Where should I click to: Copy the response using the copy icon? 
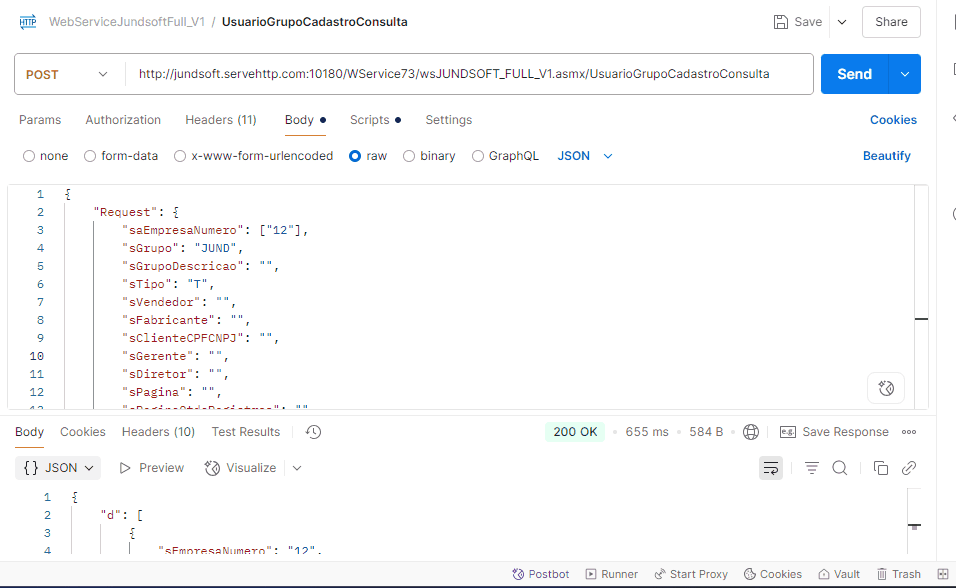[881, 468]
